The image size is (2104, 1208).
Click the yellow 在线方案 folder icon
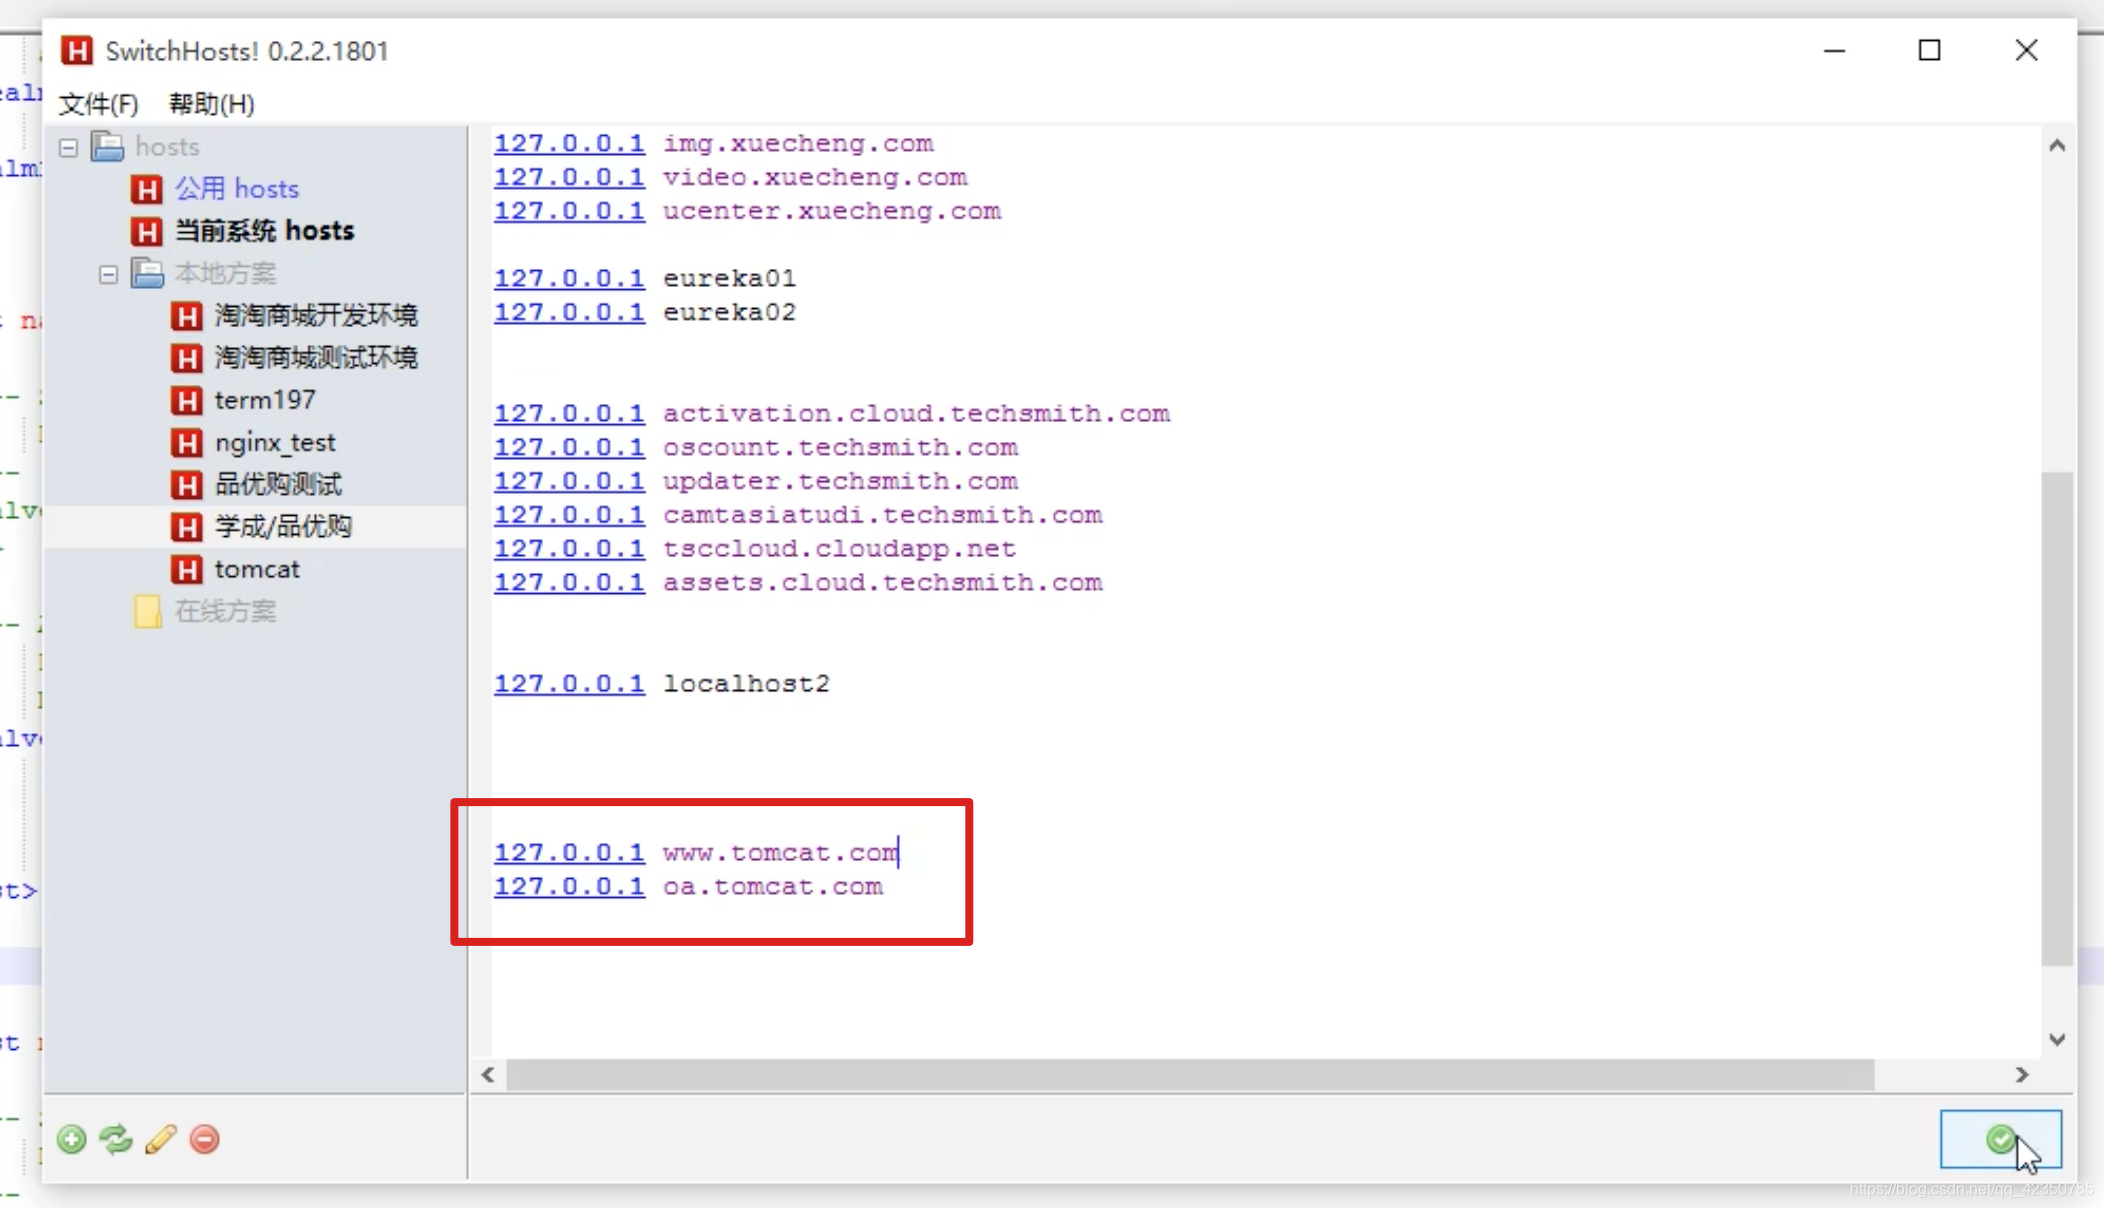coord(148,611)
